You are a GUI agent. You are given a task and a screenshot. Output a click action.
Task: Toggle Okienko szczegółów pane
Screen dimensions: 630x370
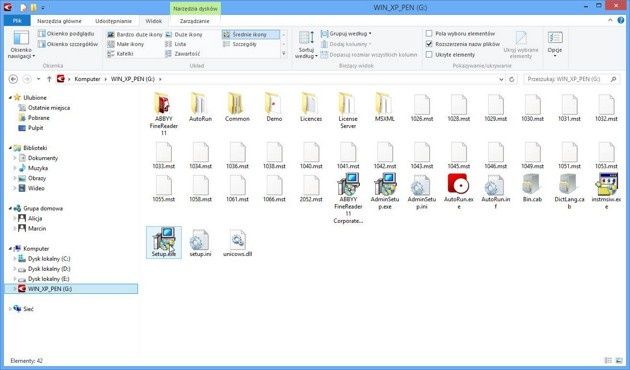pyautogui.click(x=68, y=44)
